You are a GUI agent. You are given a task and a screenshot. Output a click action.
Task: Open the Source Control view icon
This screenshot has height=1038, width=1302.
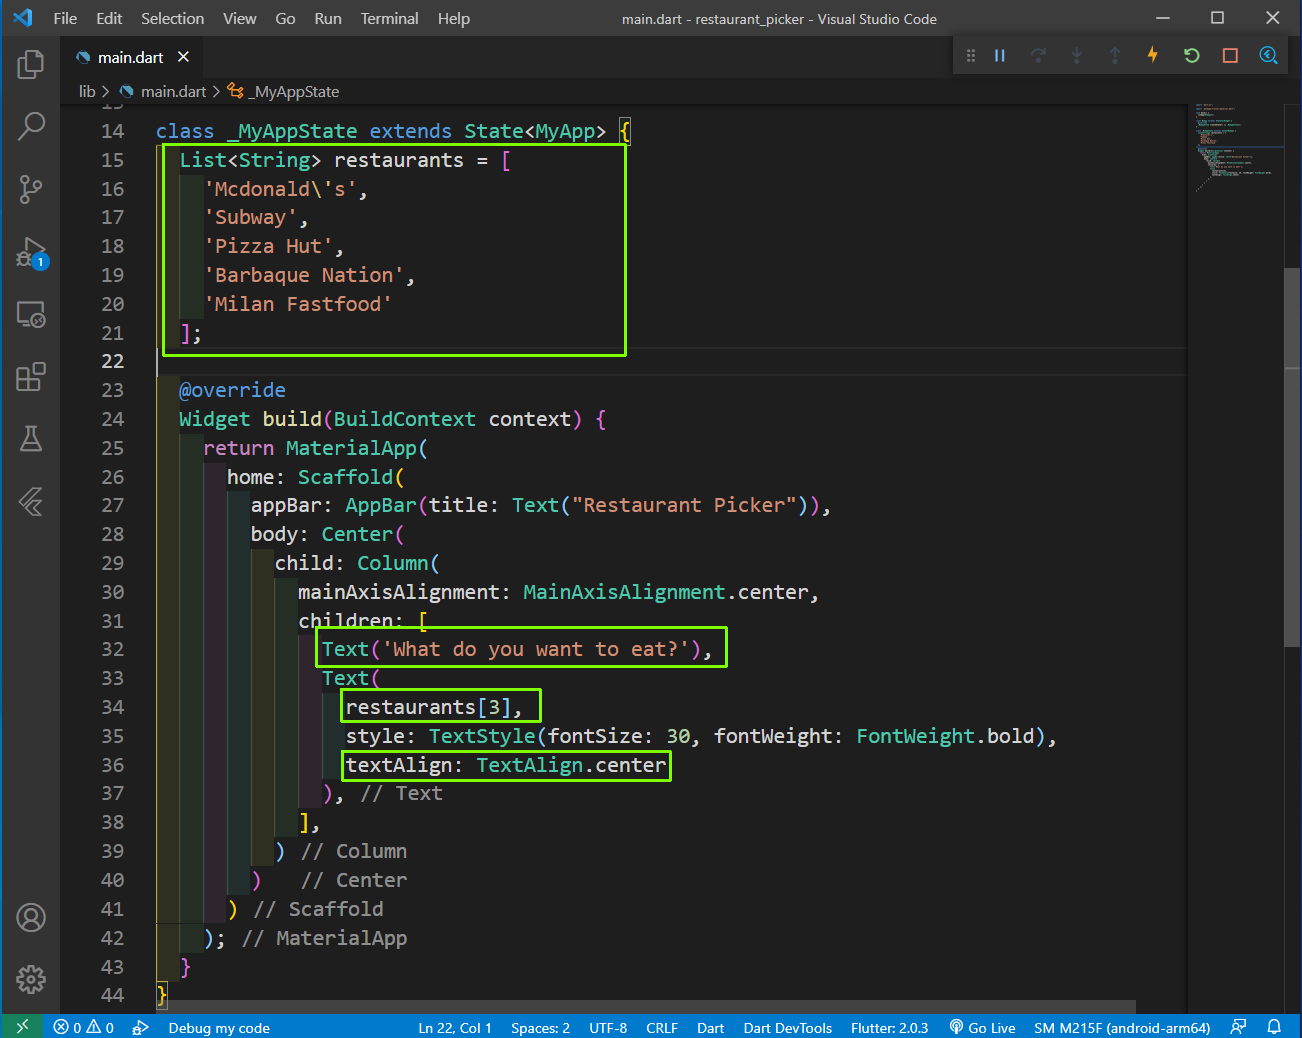[x=31, y=189]
